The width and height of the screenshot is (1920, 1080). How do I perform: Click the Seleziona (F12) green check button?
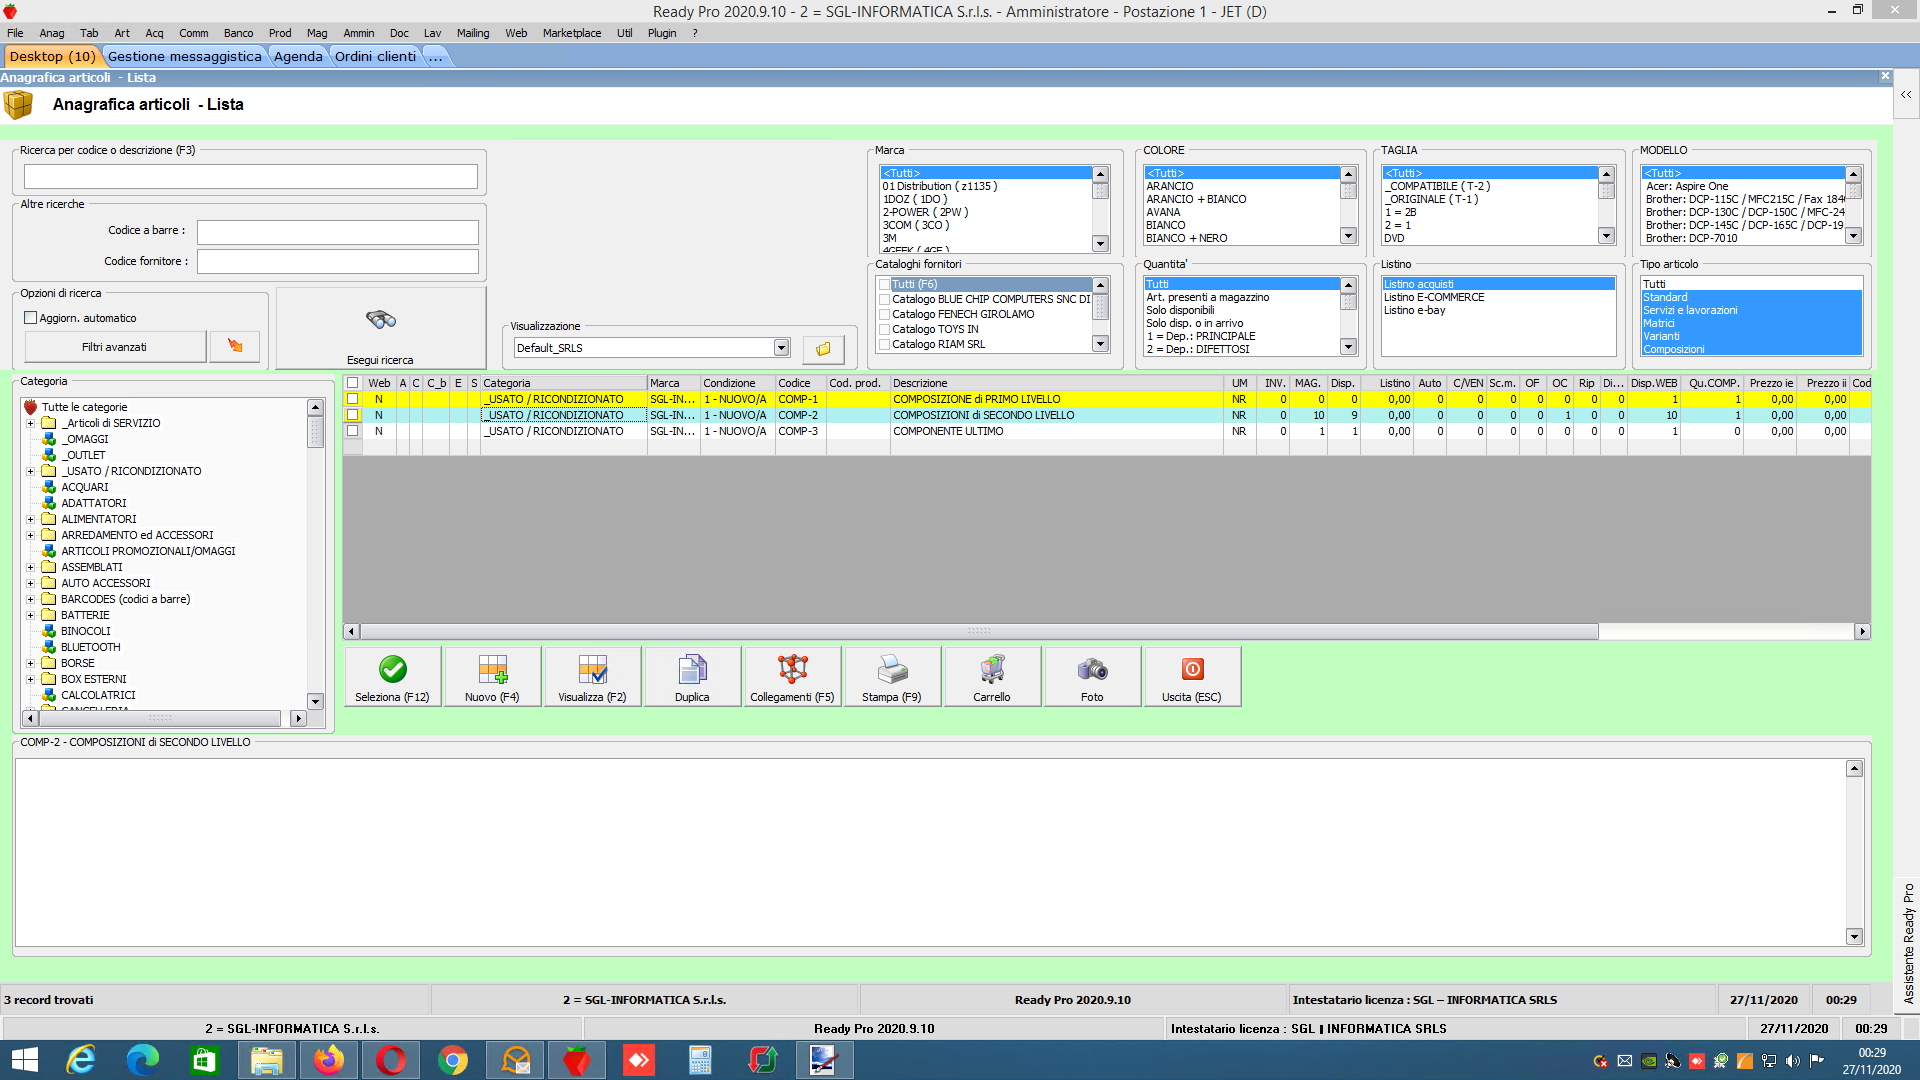coord(392,677)
